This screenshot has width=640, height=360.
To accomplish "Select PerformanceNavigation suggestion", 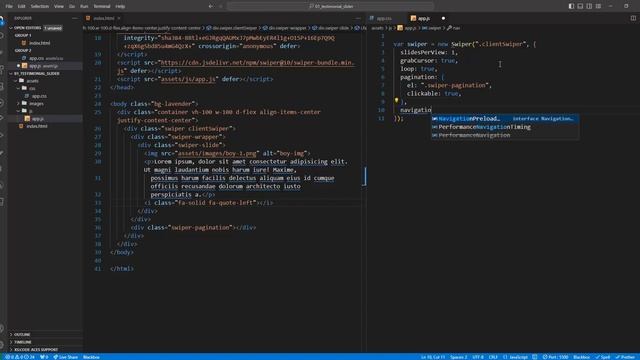I will [x=505, y=135].
